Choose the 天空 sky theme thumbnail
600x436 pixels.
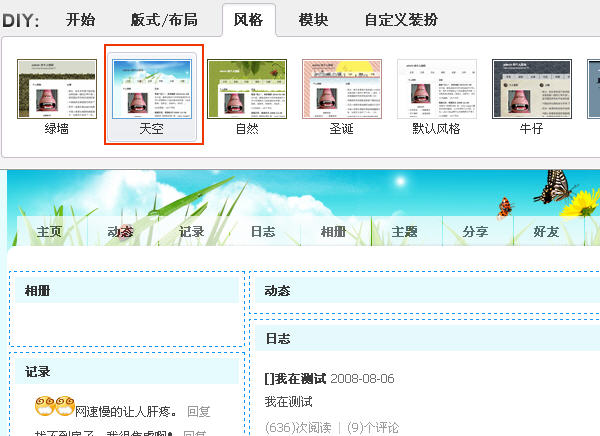click(153, 89)
